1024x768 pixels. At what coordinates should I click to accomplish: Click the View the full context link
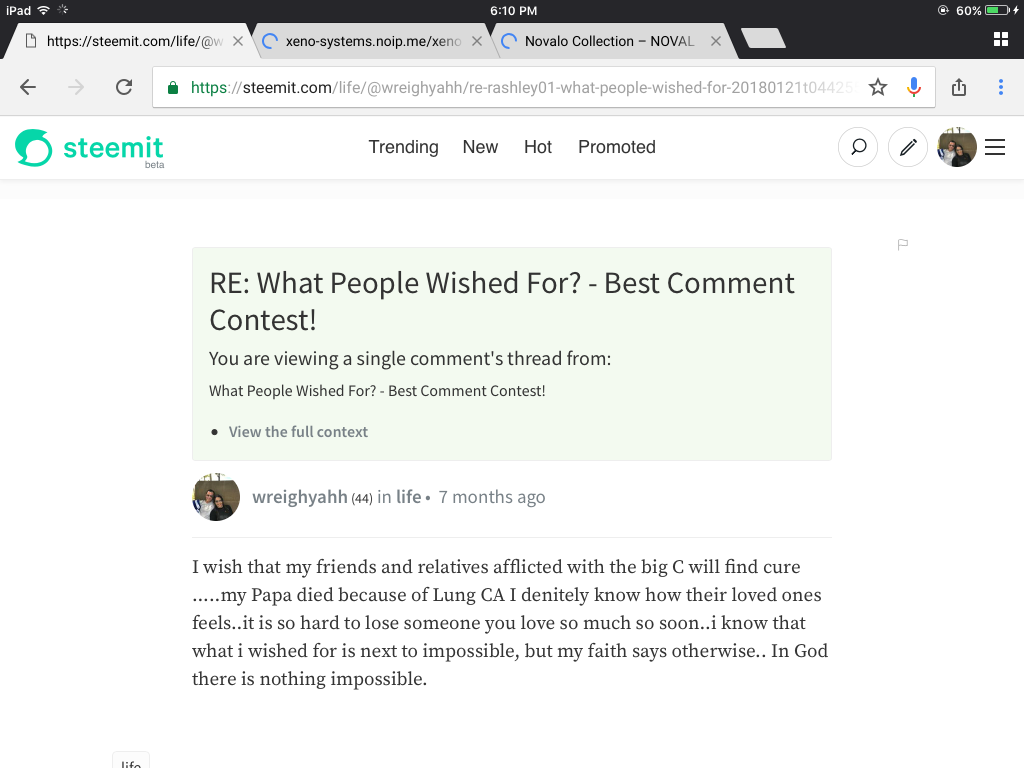tap(298, 431)
